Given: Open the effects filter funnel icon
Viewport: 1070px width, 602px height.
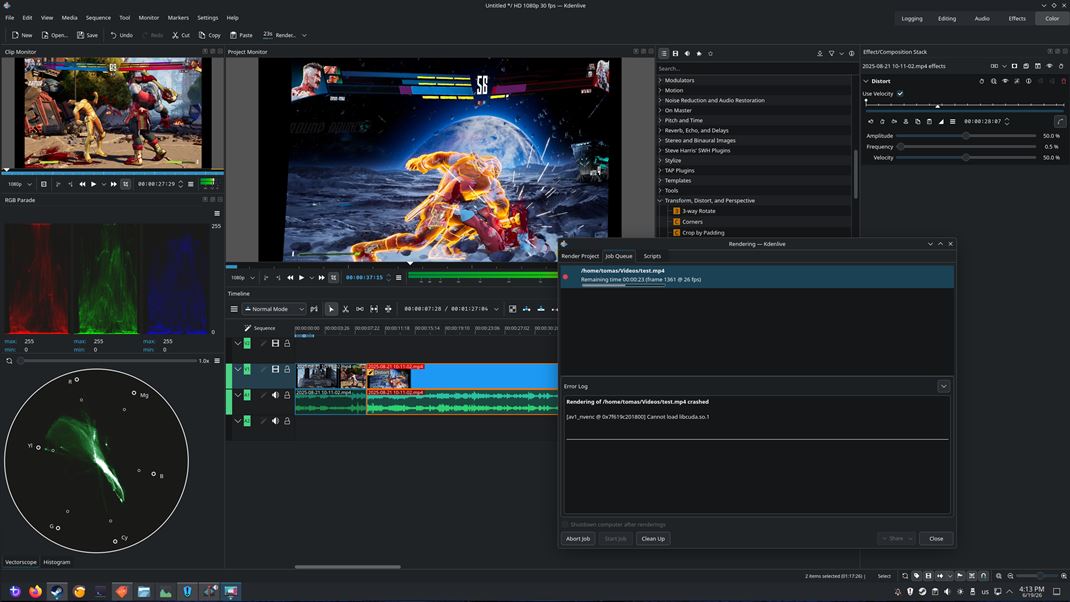Looking at the screenshot, I should (831, 53).
